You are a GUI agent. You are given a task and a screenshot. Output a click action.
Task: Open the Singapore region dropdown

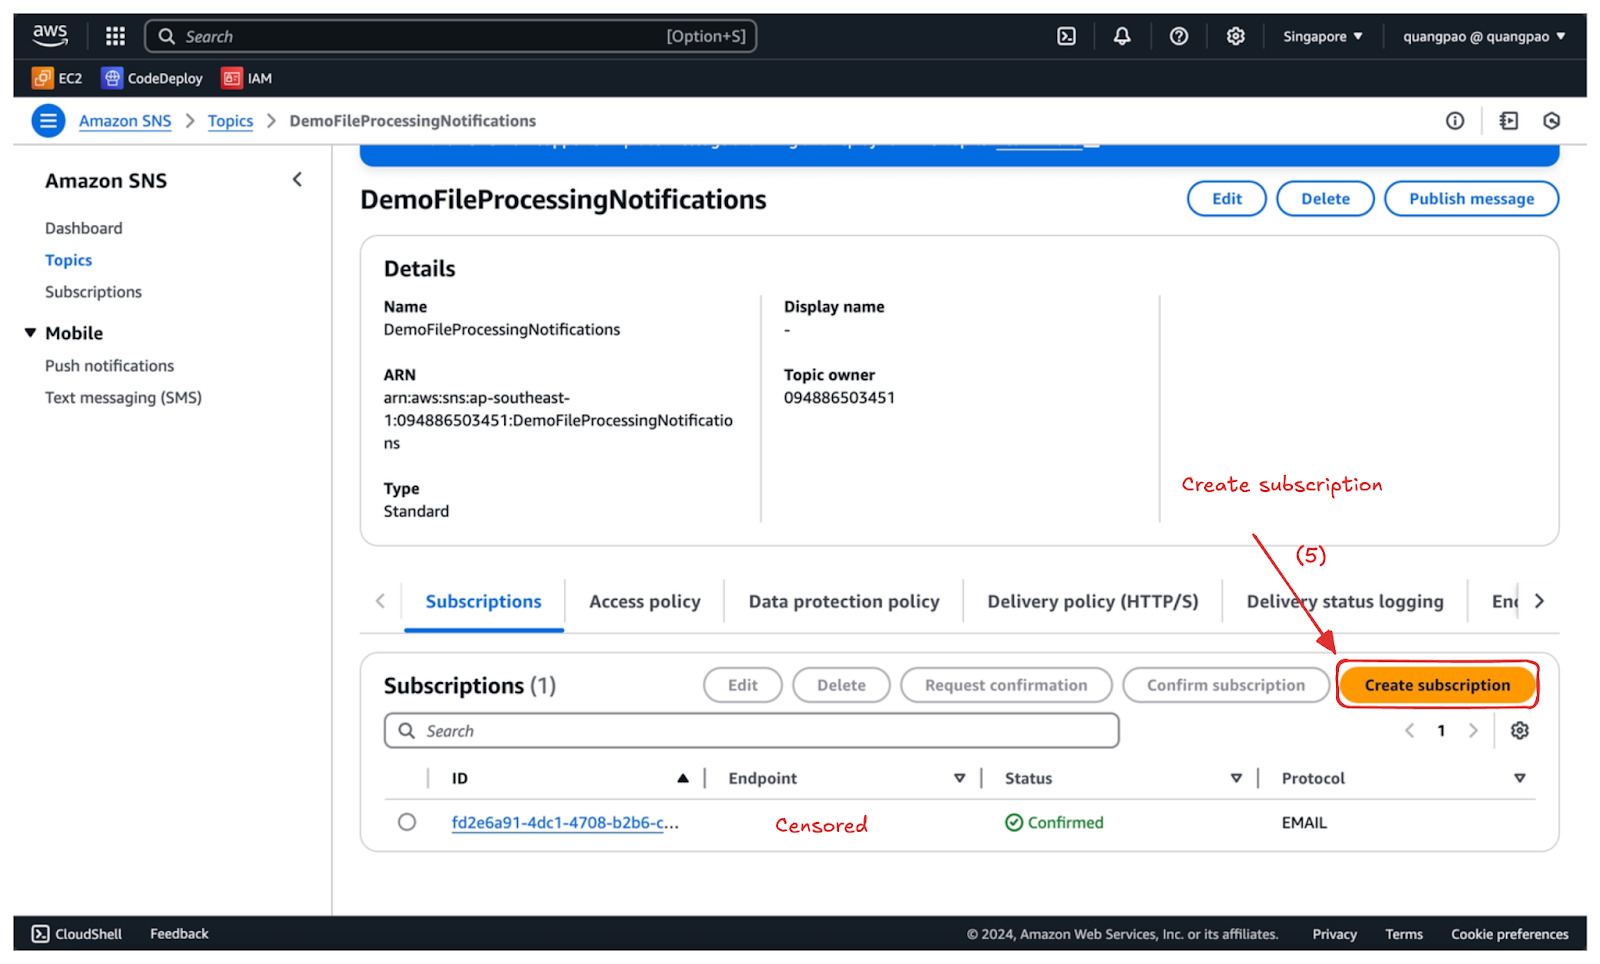point(1322,36)
